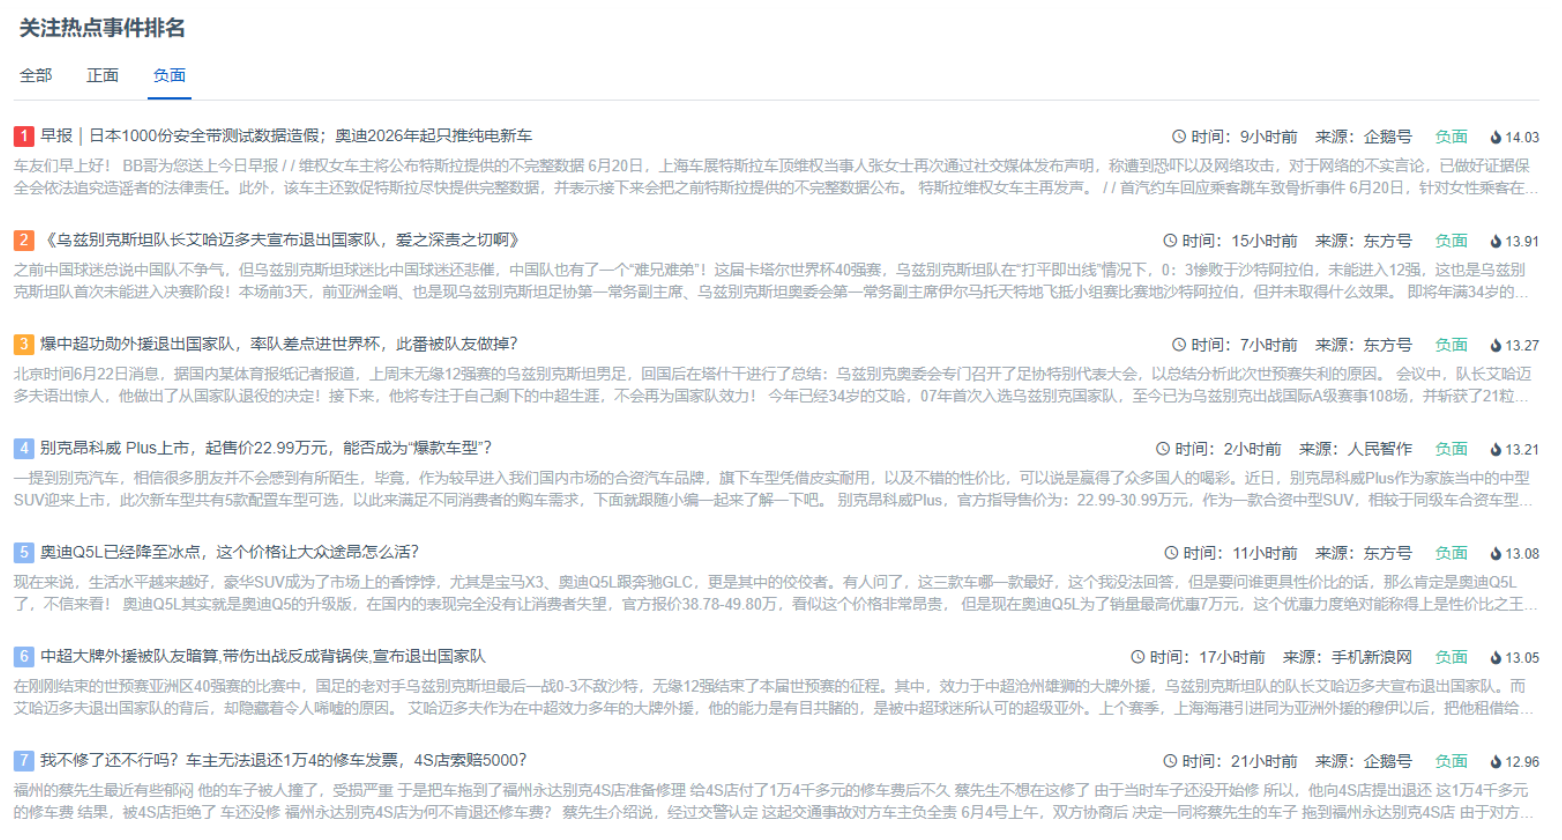The image size is (1562, 840).
Task: Click the blue rank 4 badge
Action: 24,448
